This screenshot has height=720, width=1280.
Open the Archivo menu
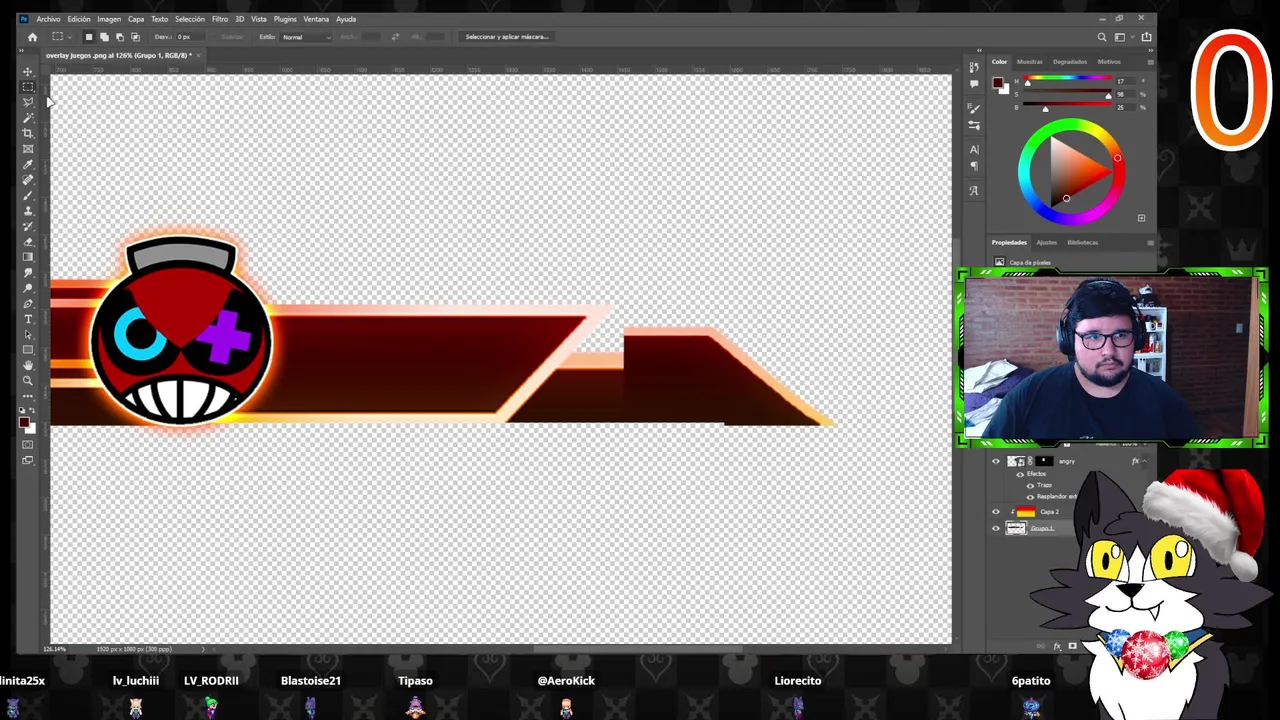point(48,19)
